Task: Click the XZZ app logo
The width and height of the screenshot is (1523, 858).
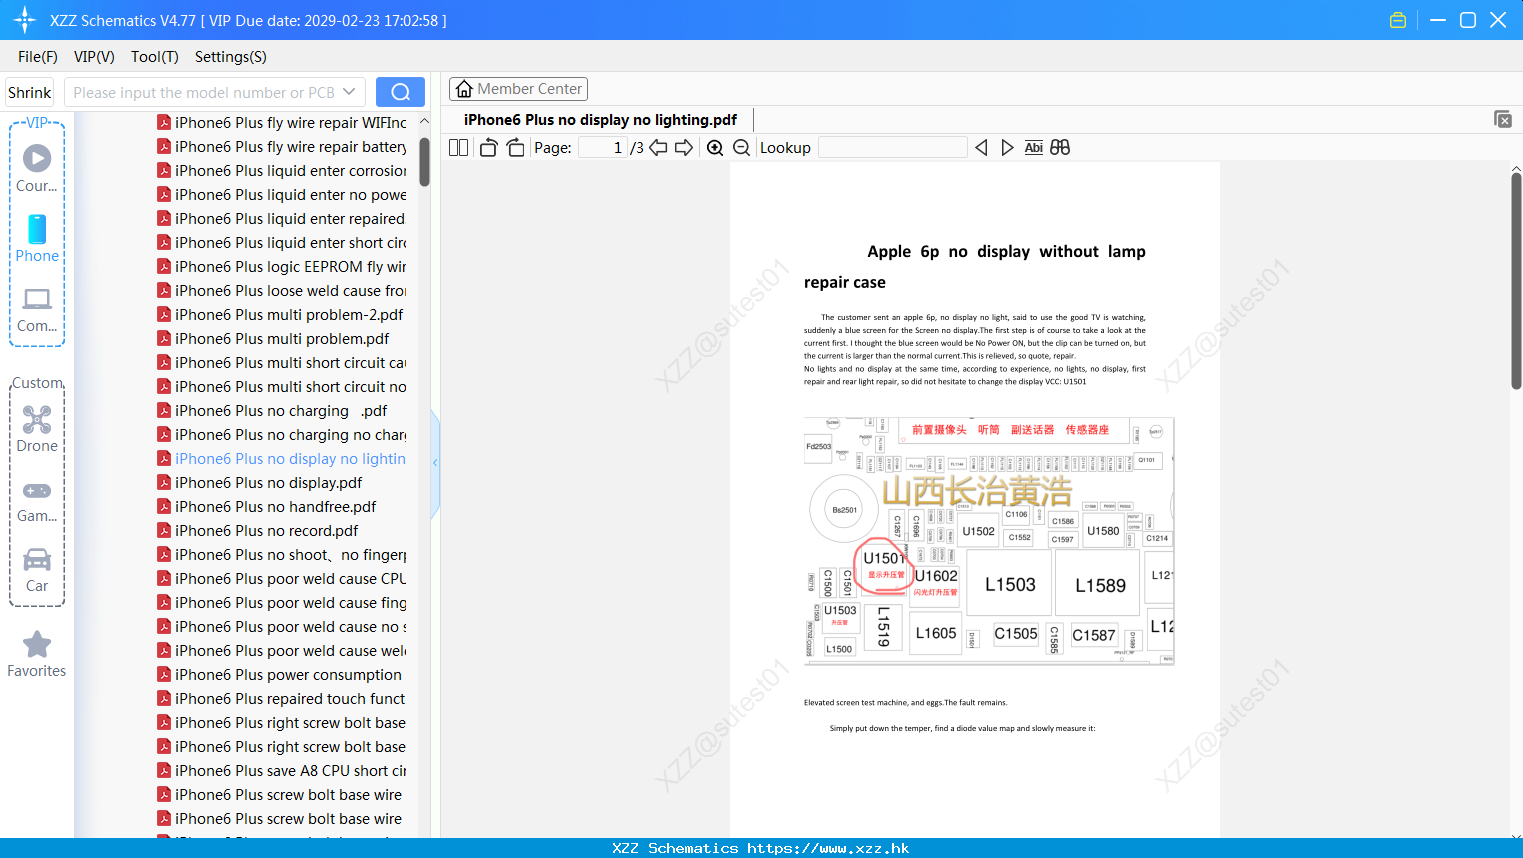Action: tap(24, 20)
